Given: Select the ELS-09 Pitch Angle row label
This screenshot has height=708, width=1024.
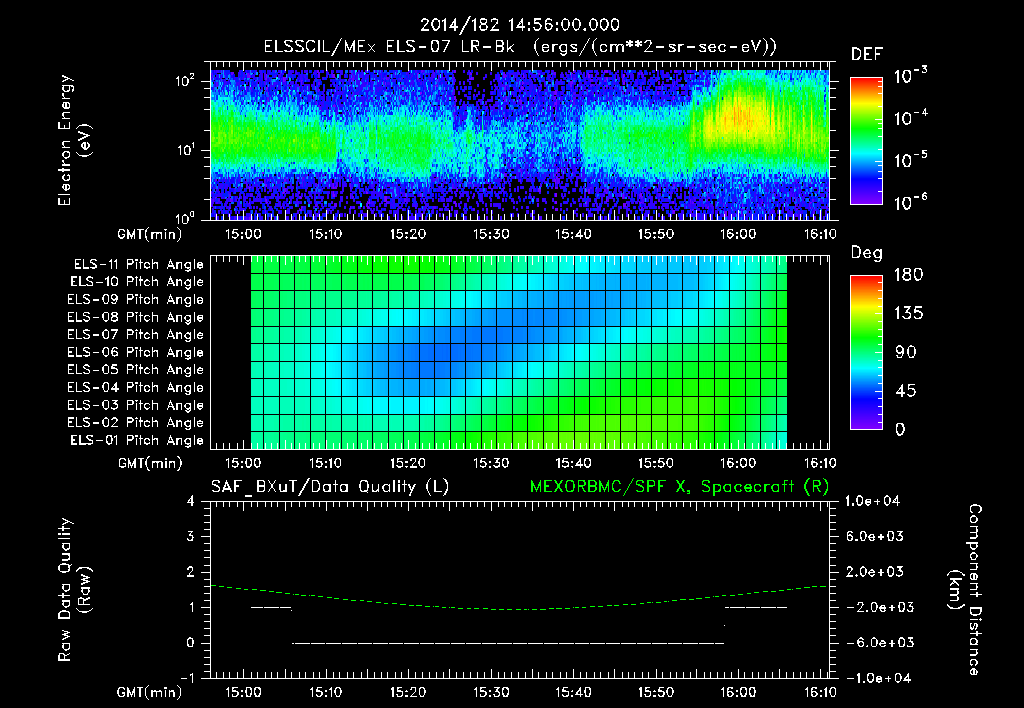Looking at the screenshot, I should [135, 300].
